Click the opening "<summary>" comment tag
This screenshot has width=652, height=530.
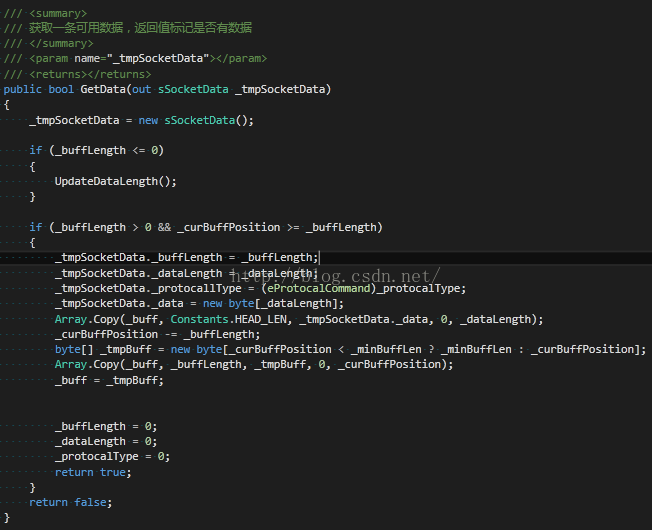(58, 13)
